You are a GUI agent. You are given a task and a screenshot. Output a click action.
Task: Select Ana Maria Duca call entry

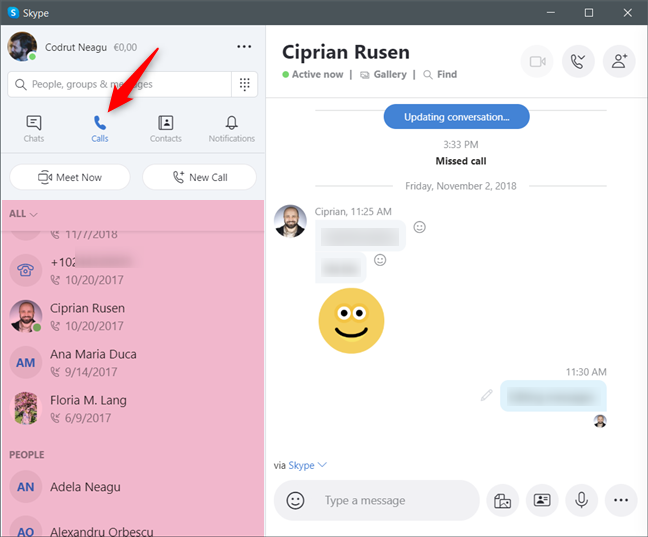click(x=132, y=363)
